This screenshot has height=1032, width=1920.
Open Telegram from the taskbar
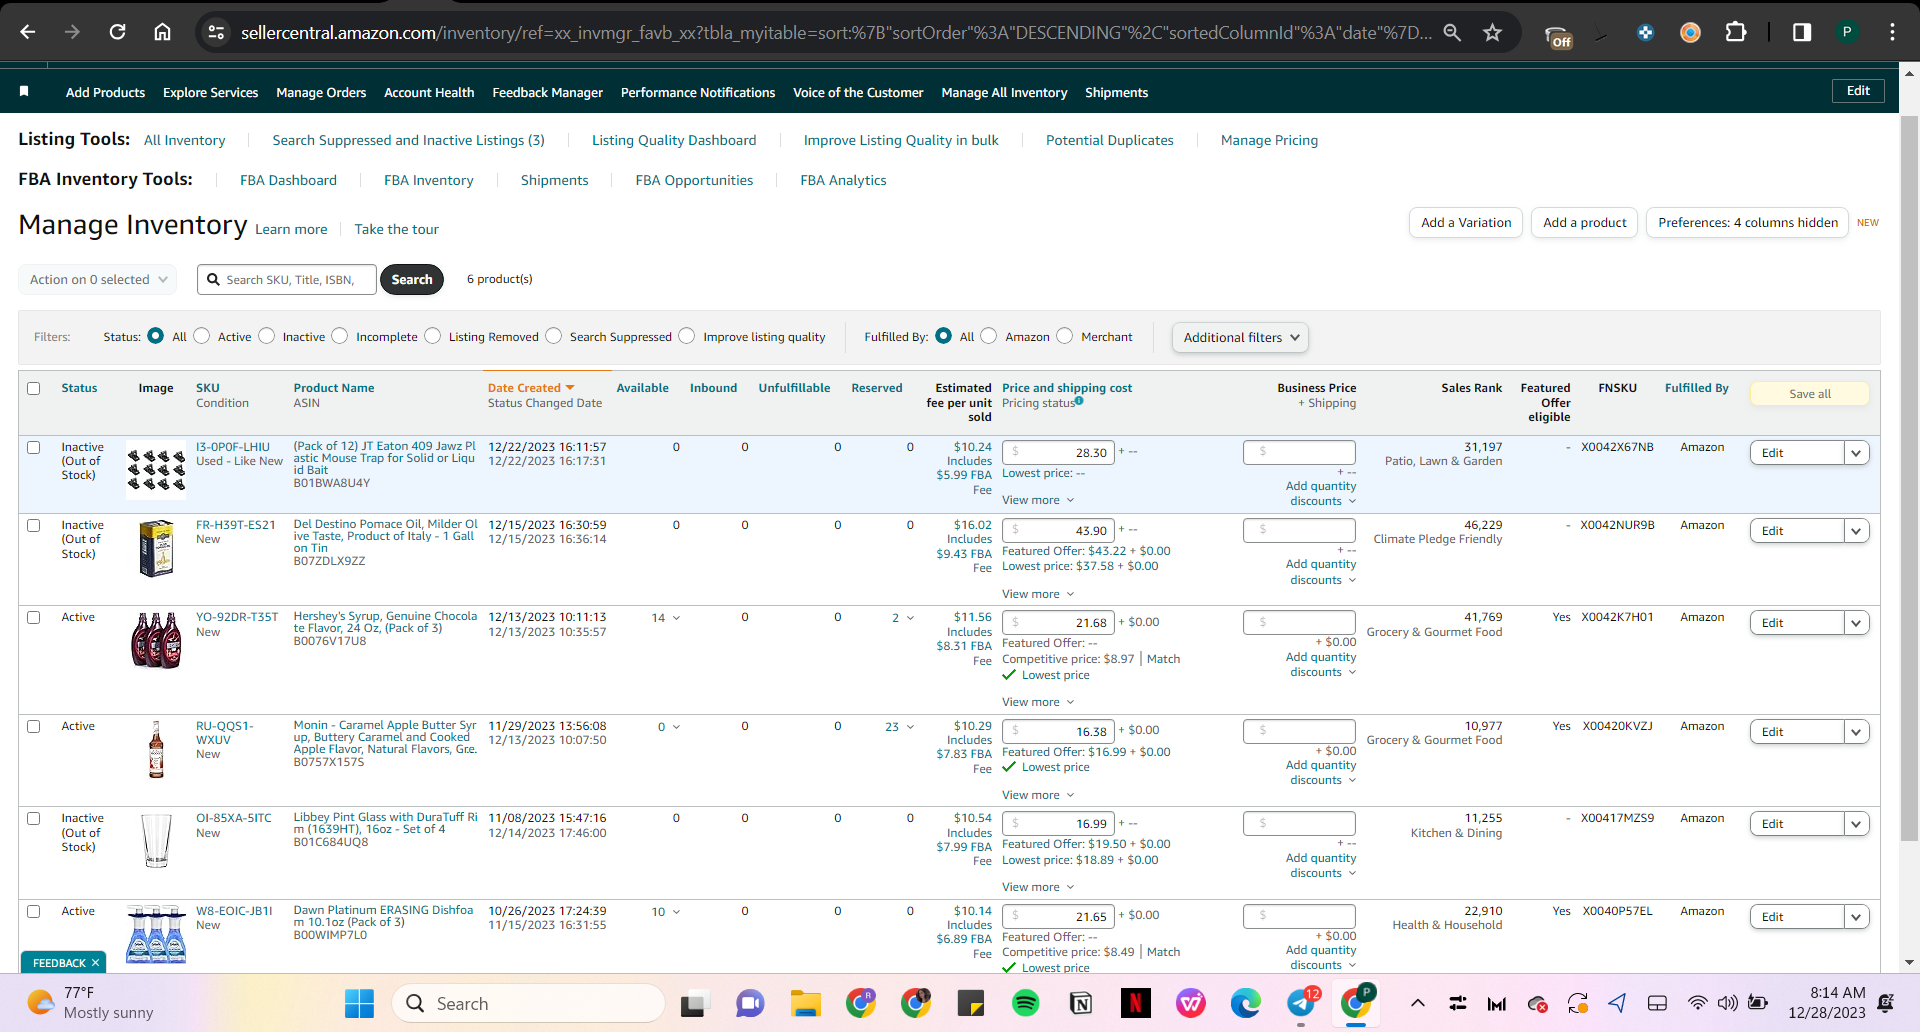coord(1301,1003)
